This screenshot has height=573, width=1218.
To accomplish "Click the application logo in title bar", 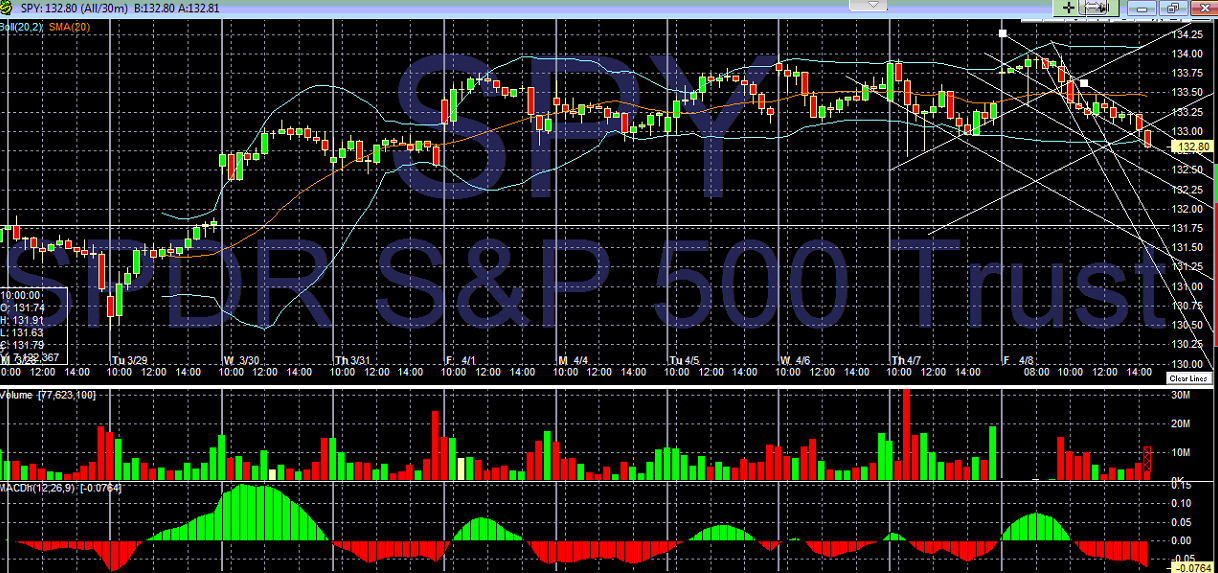I will pos(8,7).
